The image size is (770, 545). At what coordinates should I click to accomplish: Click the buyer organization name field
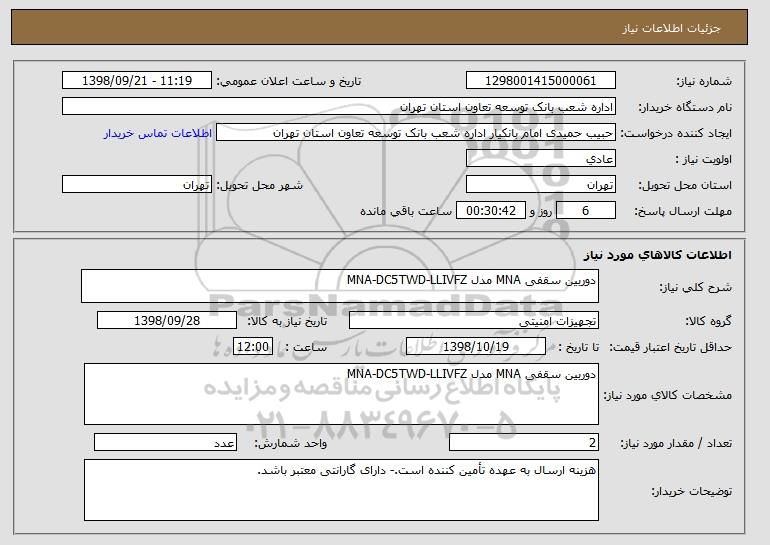(x=339, y=107)
